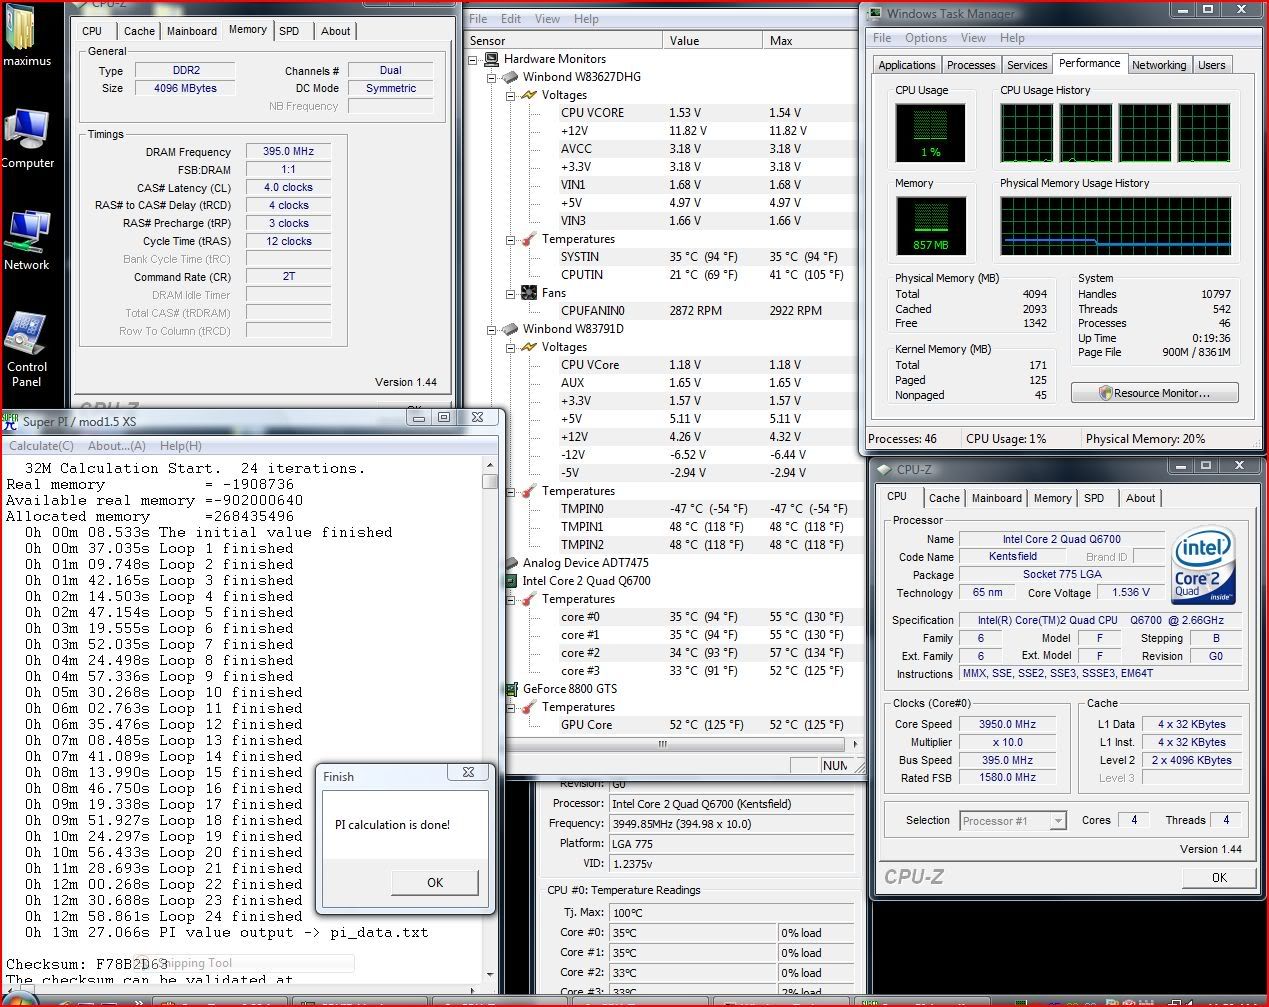Image resolution: width=1269 pixels, height=1007 pixels.
Task: Click the Intel Core 2 Quad logo
Action: point(1203,563)
